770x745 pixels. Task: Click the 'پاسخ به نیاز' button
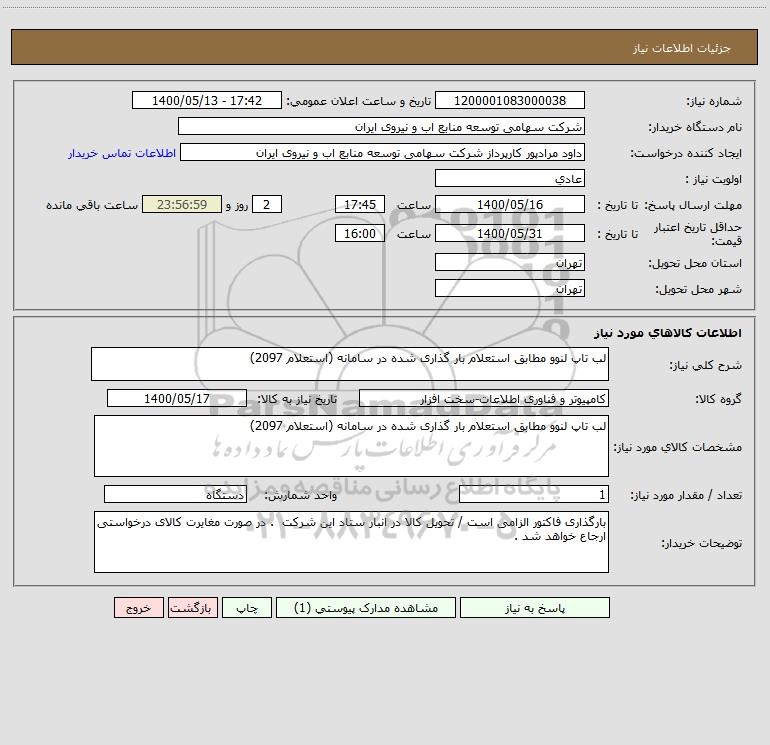pyautogui.click(x=535, y=607)
